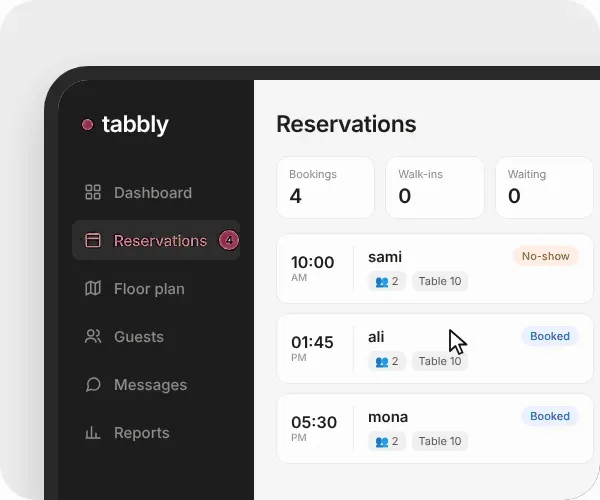Viewport: 600px width, 500px height.
Task: Select the guest name sami
Action: (x=385, y=257)
